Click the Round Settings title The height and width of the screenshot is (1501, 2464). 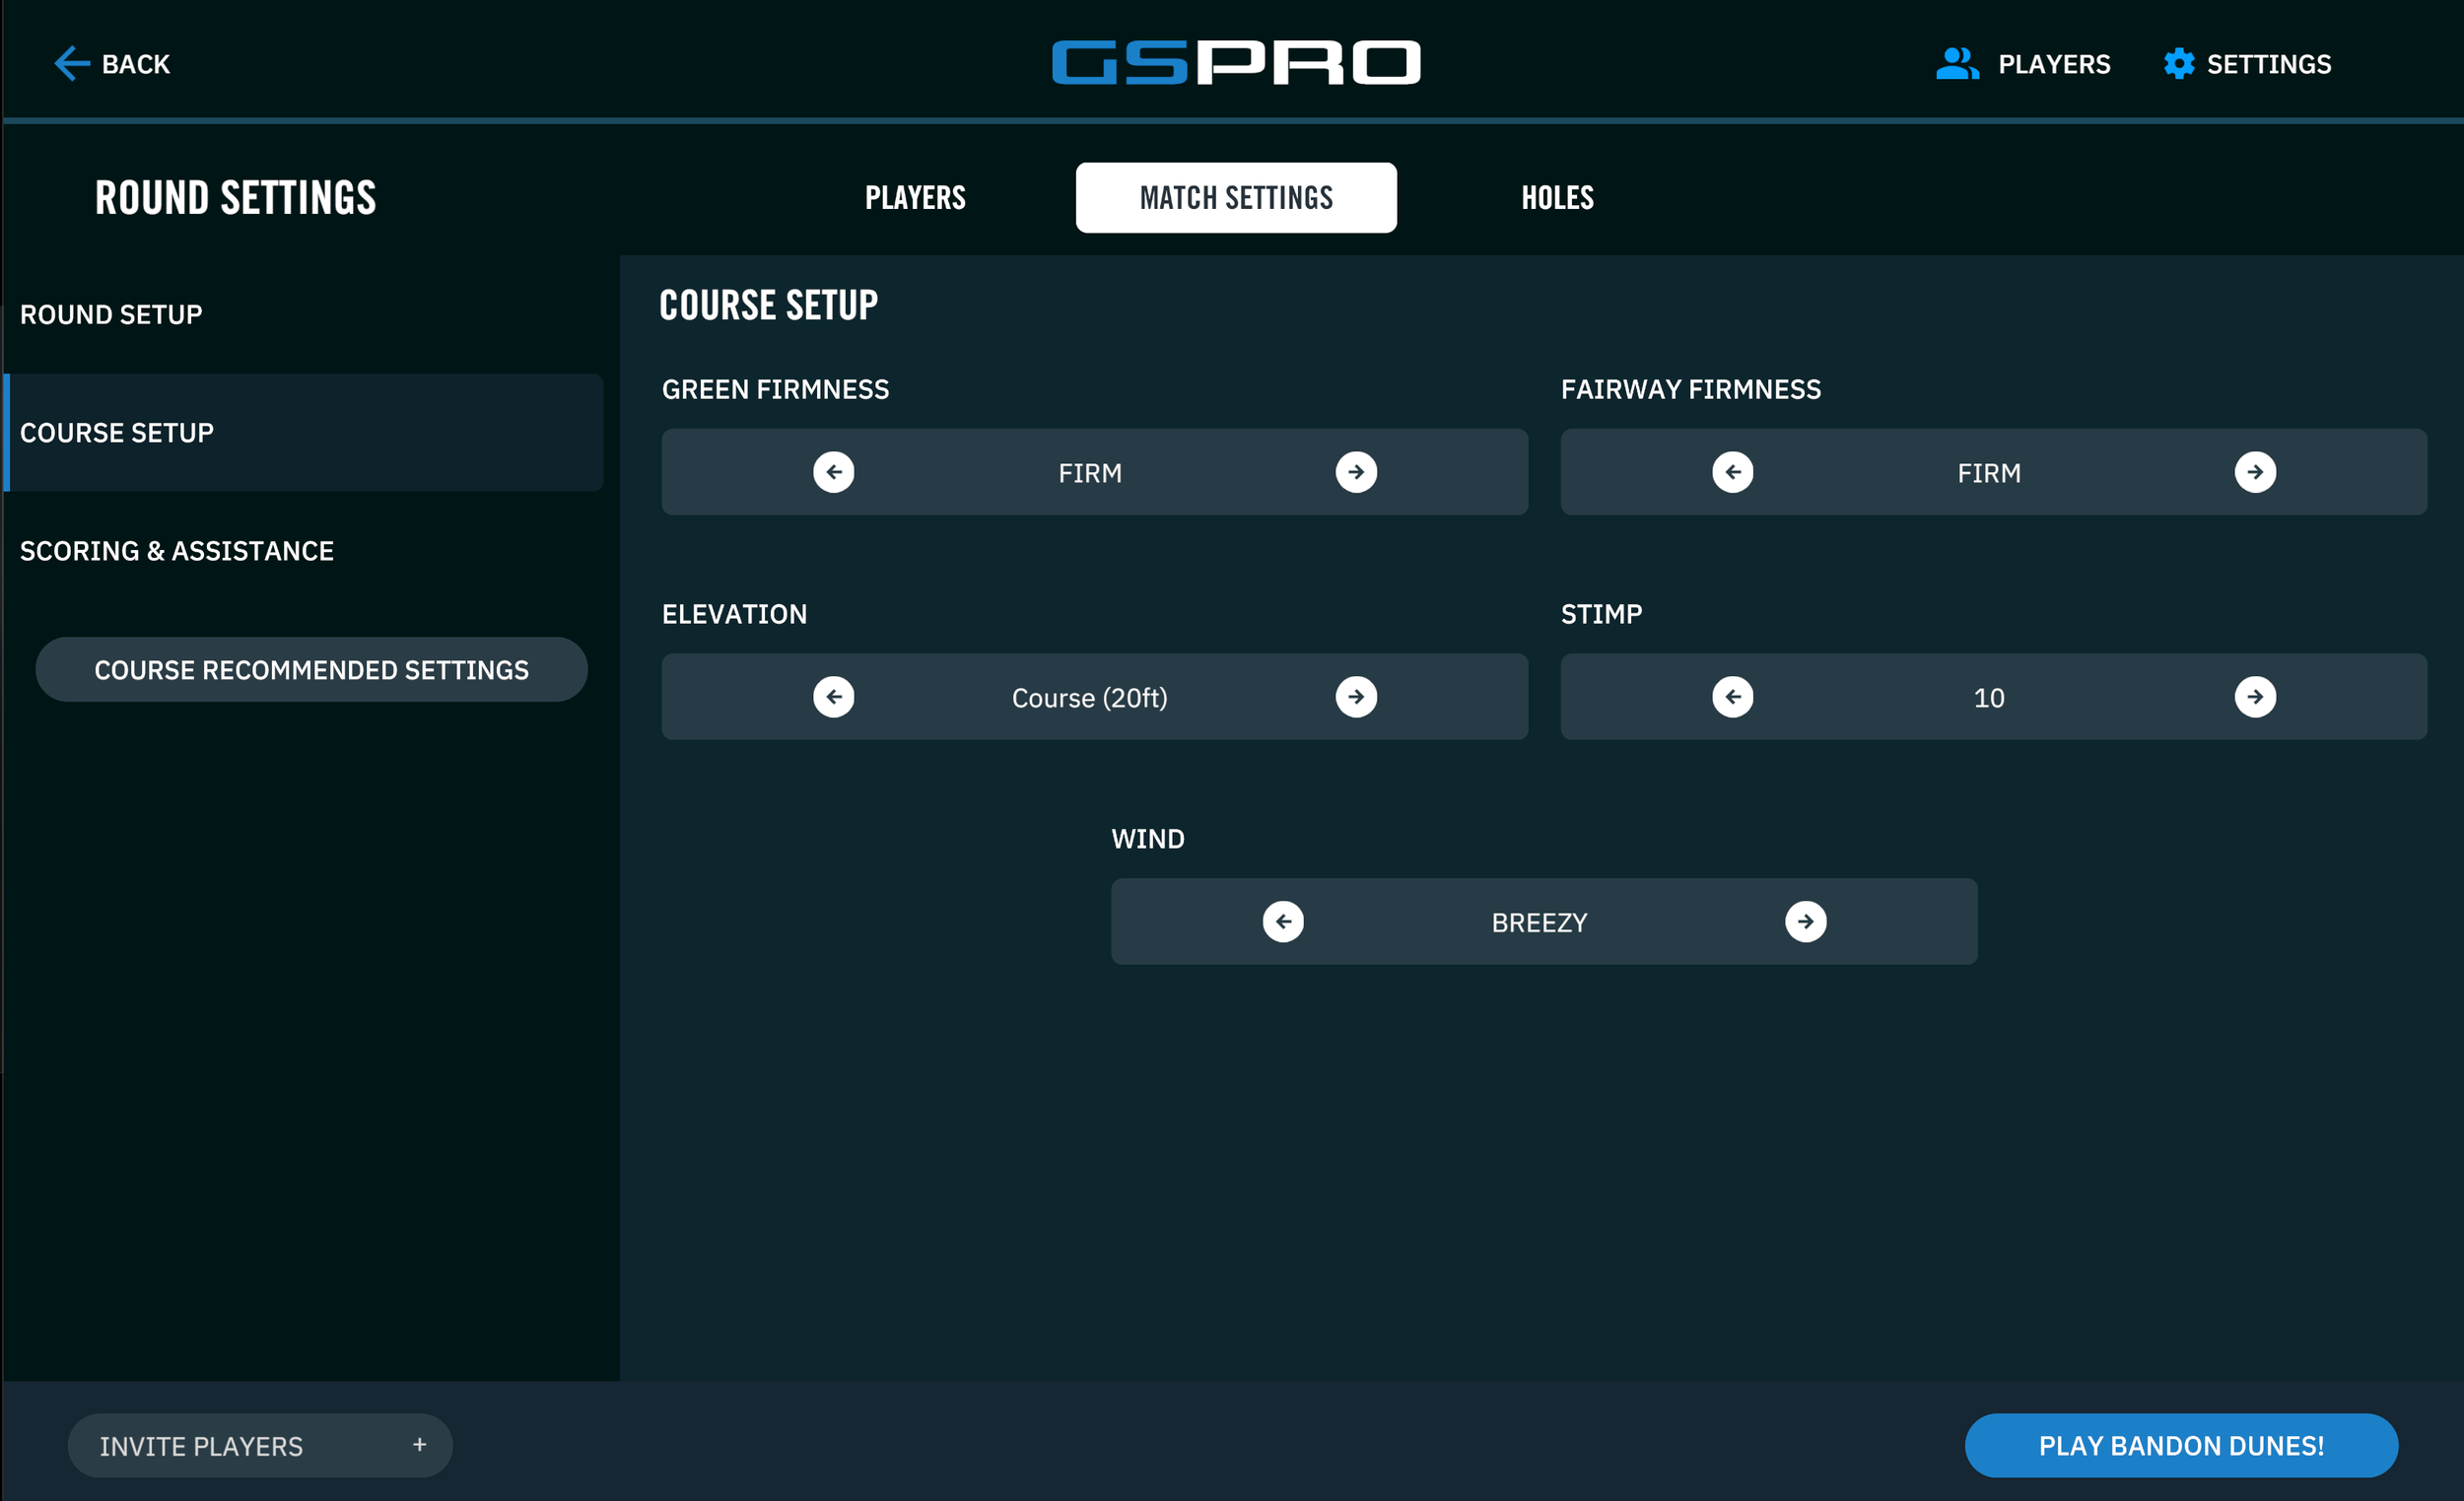235,197
